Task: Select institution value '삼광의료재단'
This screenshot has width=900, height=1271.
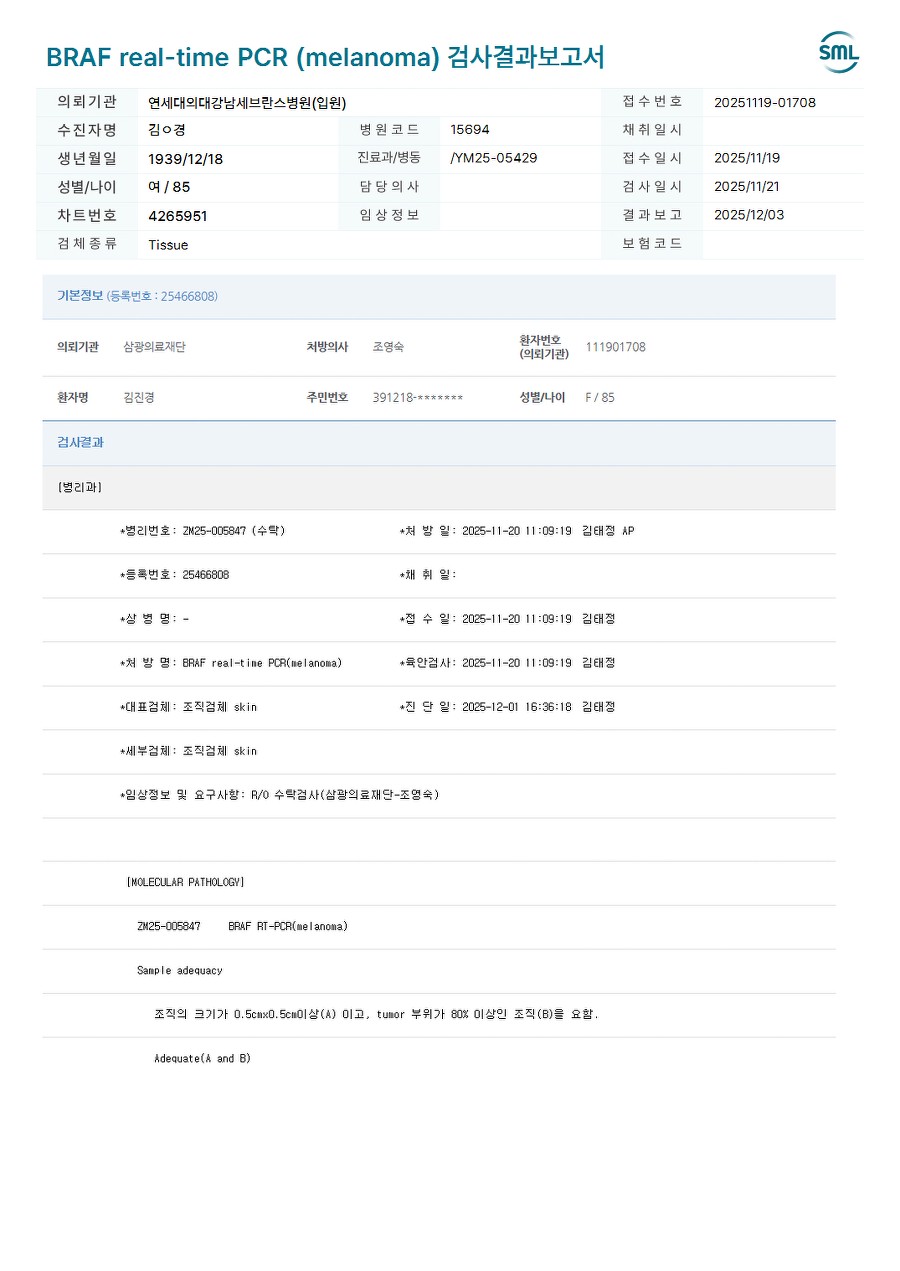Action: [154, 347]
